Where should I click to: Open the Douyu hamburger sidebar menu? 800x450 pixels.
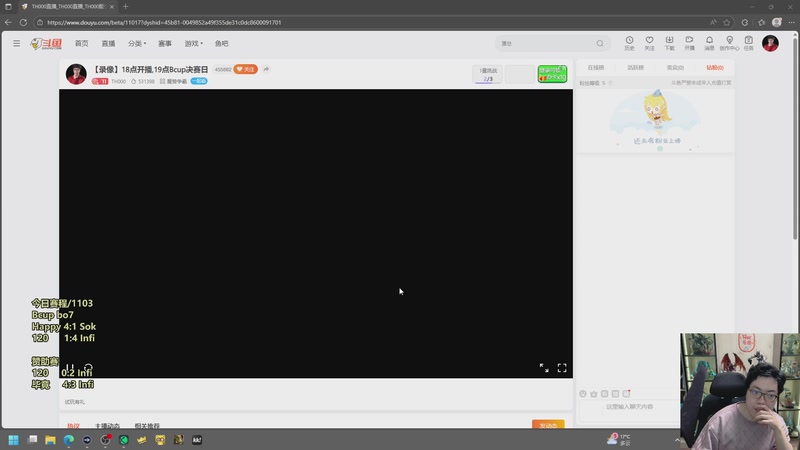(16, 43)
